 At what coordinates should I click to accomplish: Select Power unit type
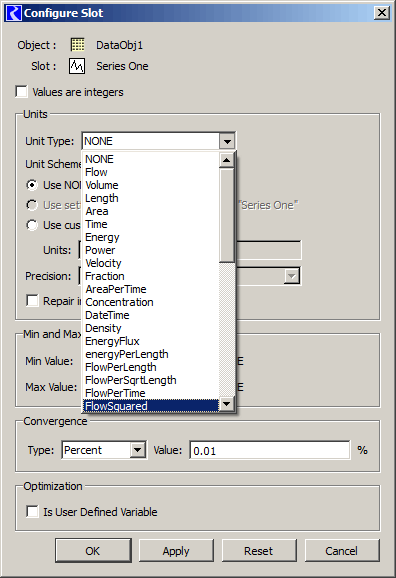[150, 250]
